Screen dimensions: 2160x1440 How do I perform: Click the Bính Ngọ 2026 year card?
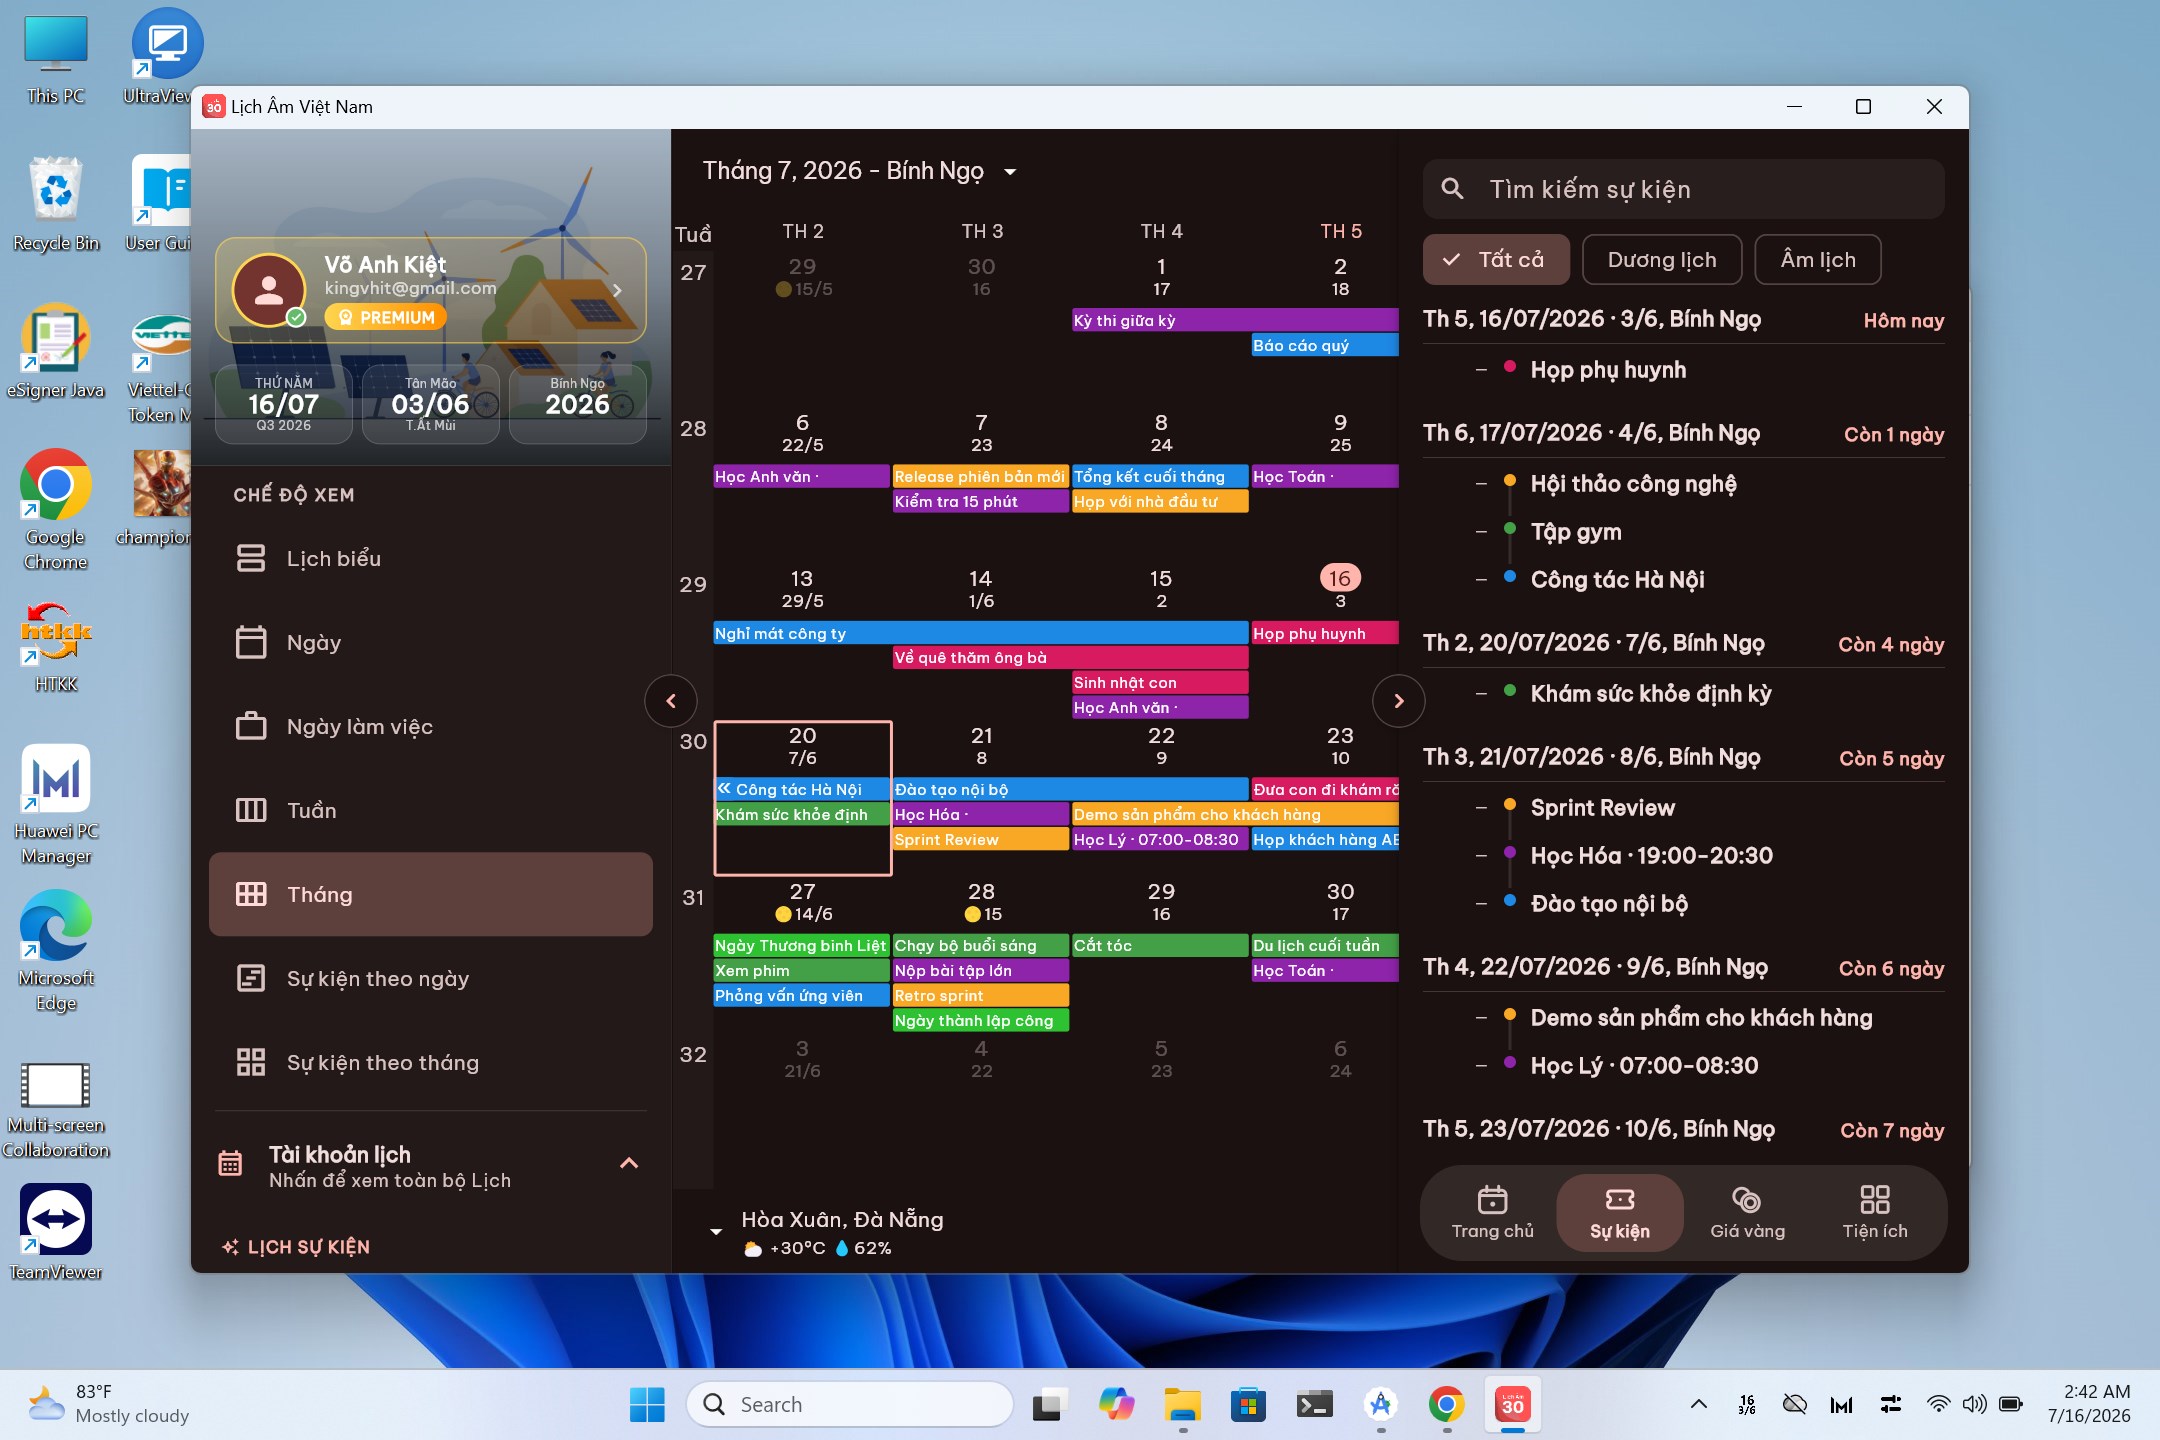tap(577, 404)
